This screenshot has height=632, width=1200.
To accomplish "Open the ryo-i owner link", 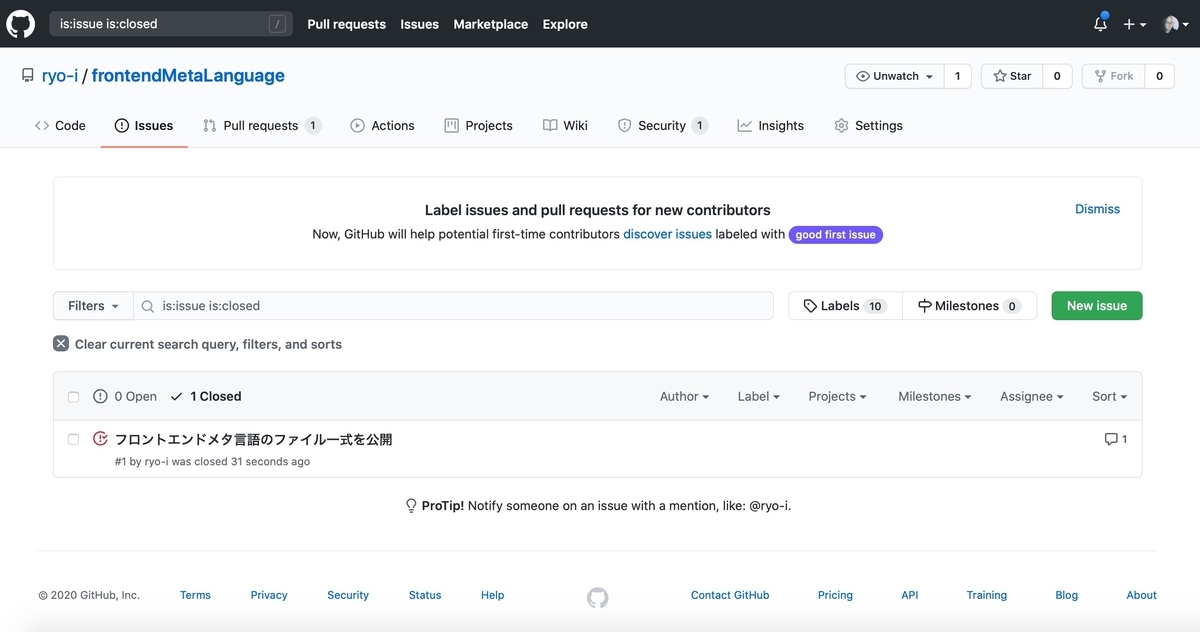I will (59, 76).
